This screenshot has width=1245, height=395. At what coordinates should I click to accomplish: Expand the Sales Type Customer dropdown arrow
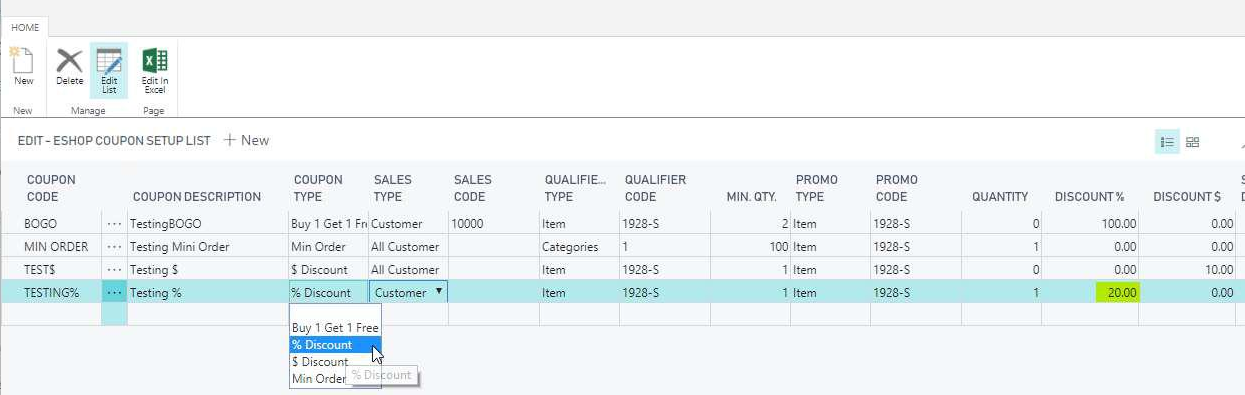point(438,292)
